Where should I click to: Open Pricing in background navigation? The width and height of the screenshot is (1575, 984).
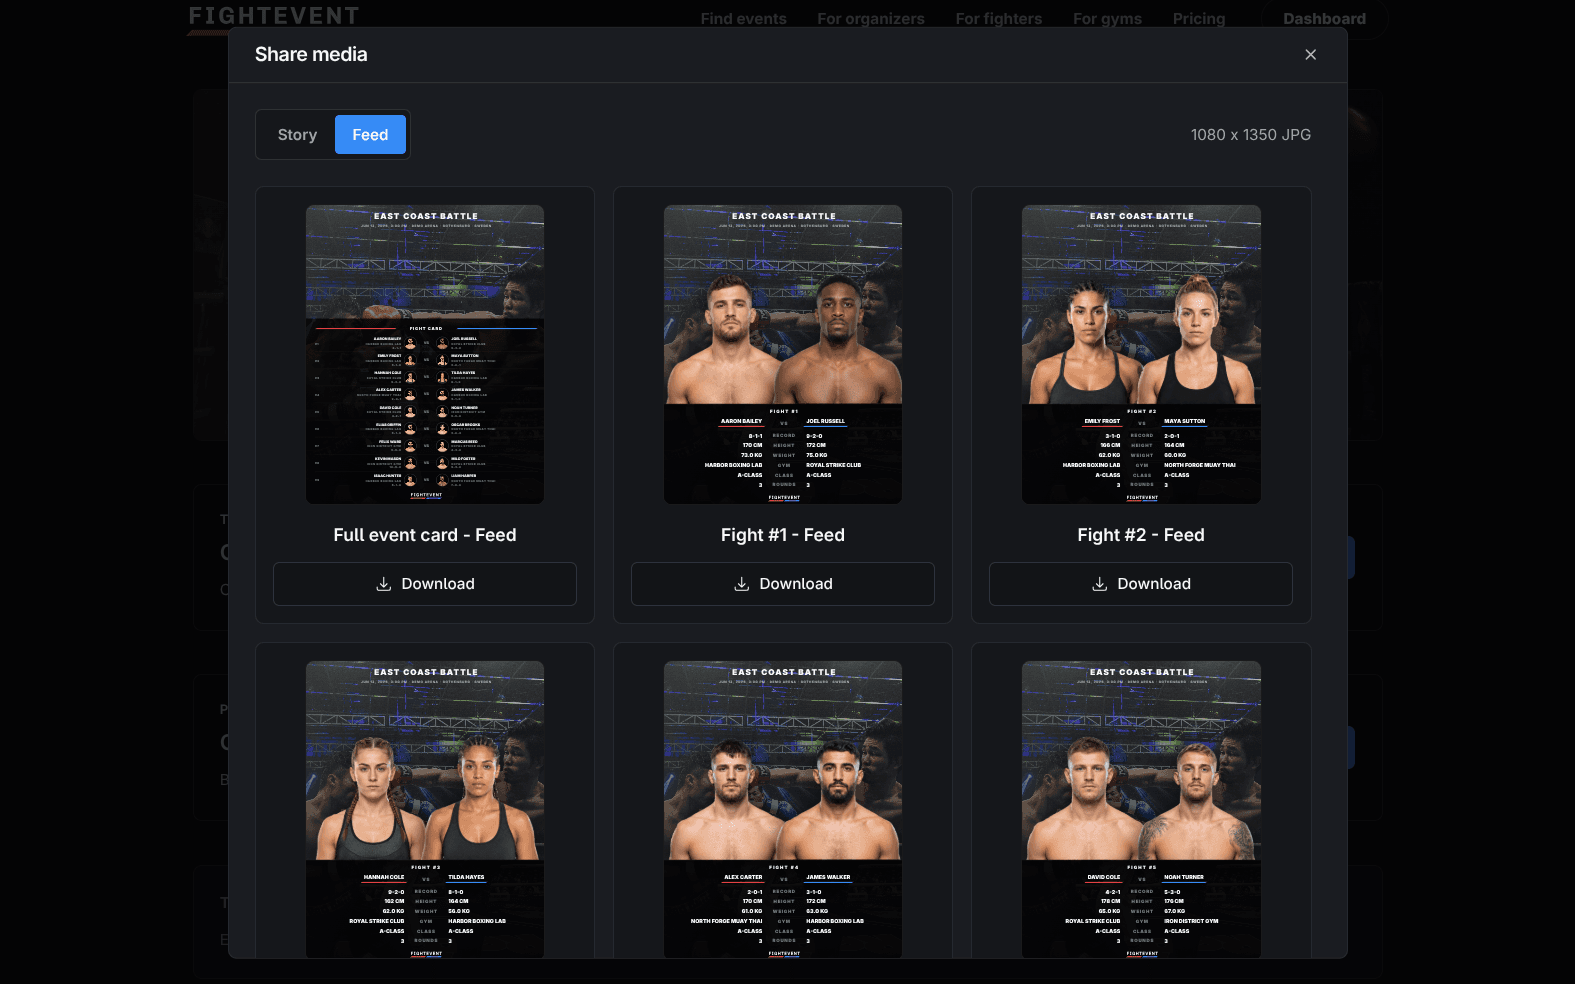[x=1198, y=19]
